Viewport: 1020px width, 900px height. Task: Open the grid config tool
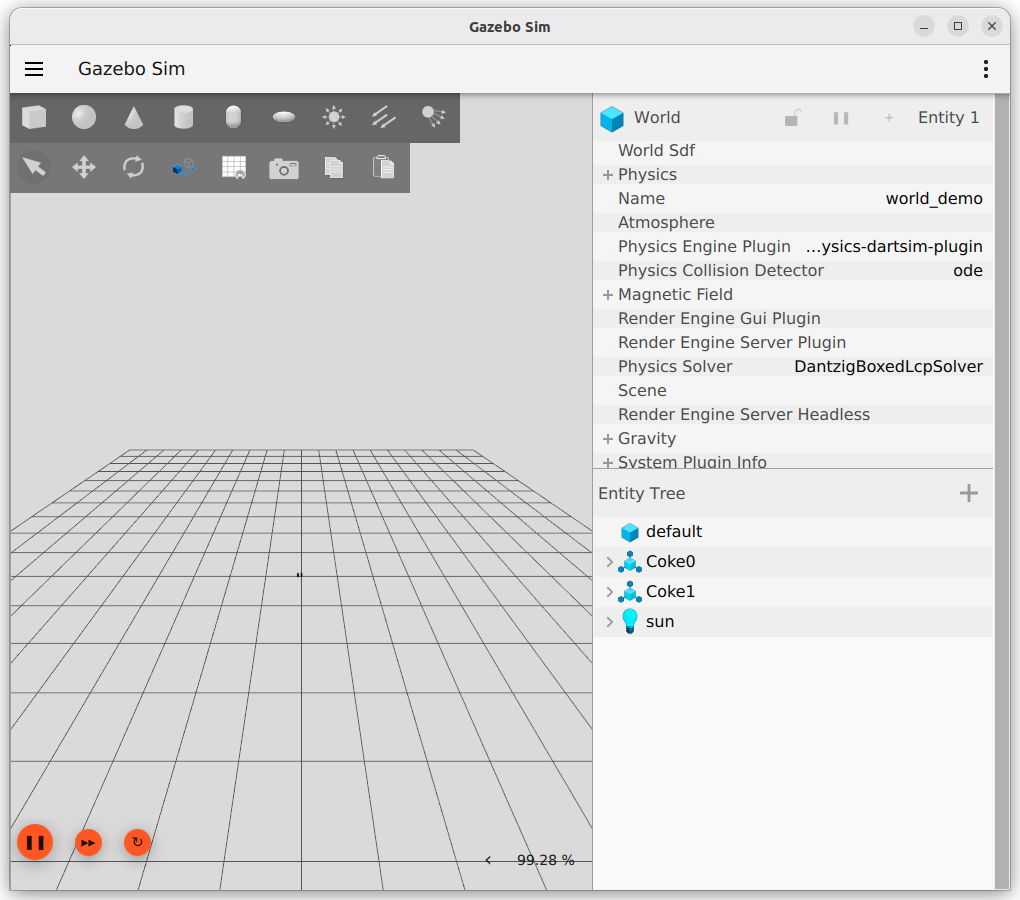234,167
